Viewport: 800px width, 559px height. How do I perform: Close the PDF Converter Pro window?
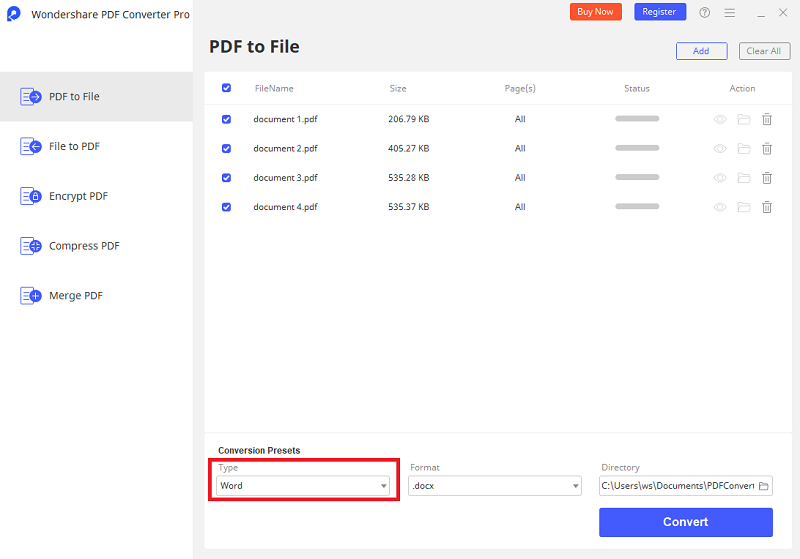tap(783, 13)
